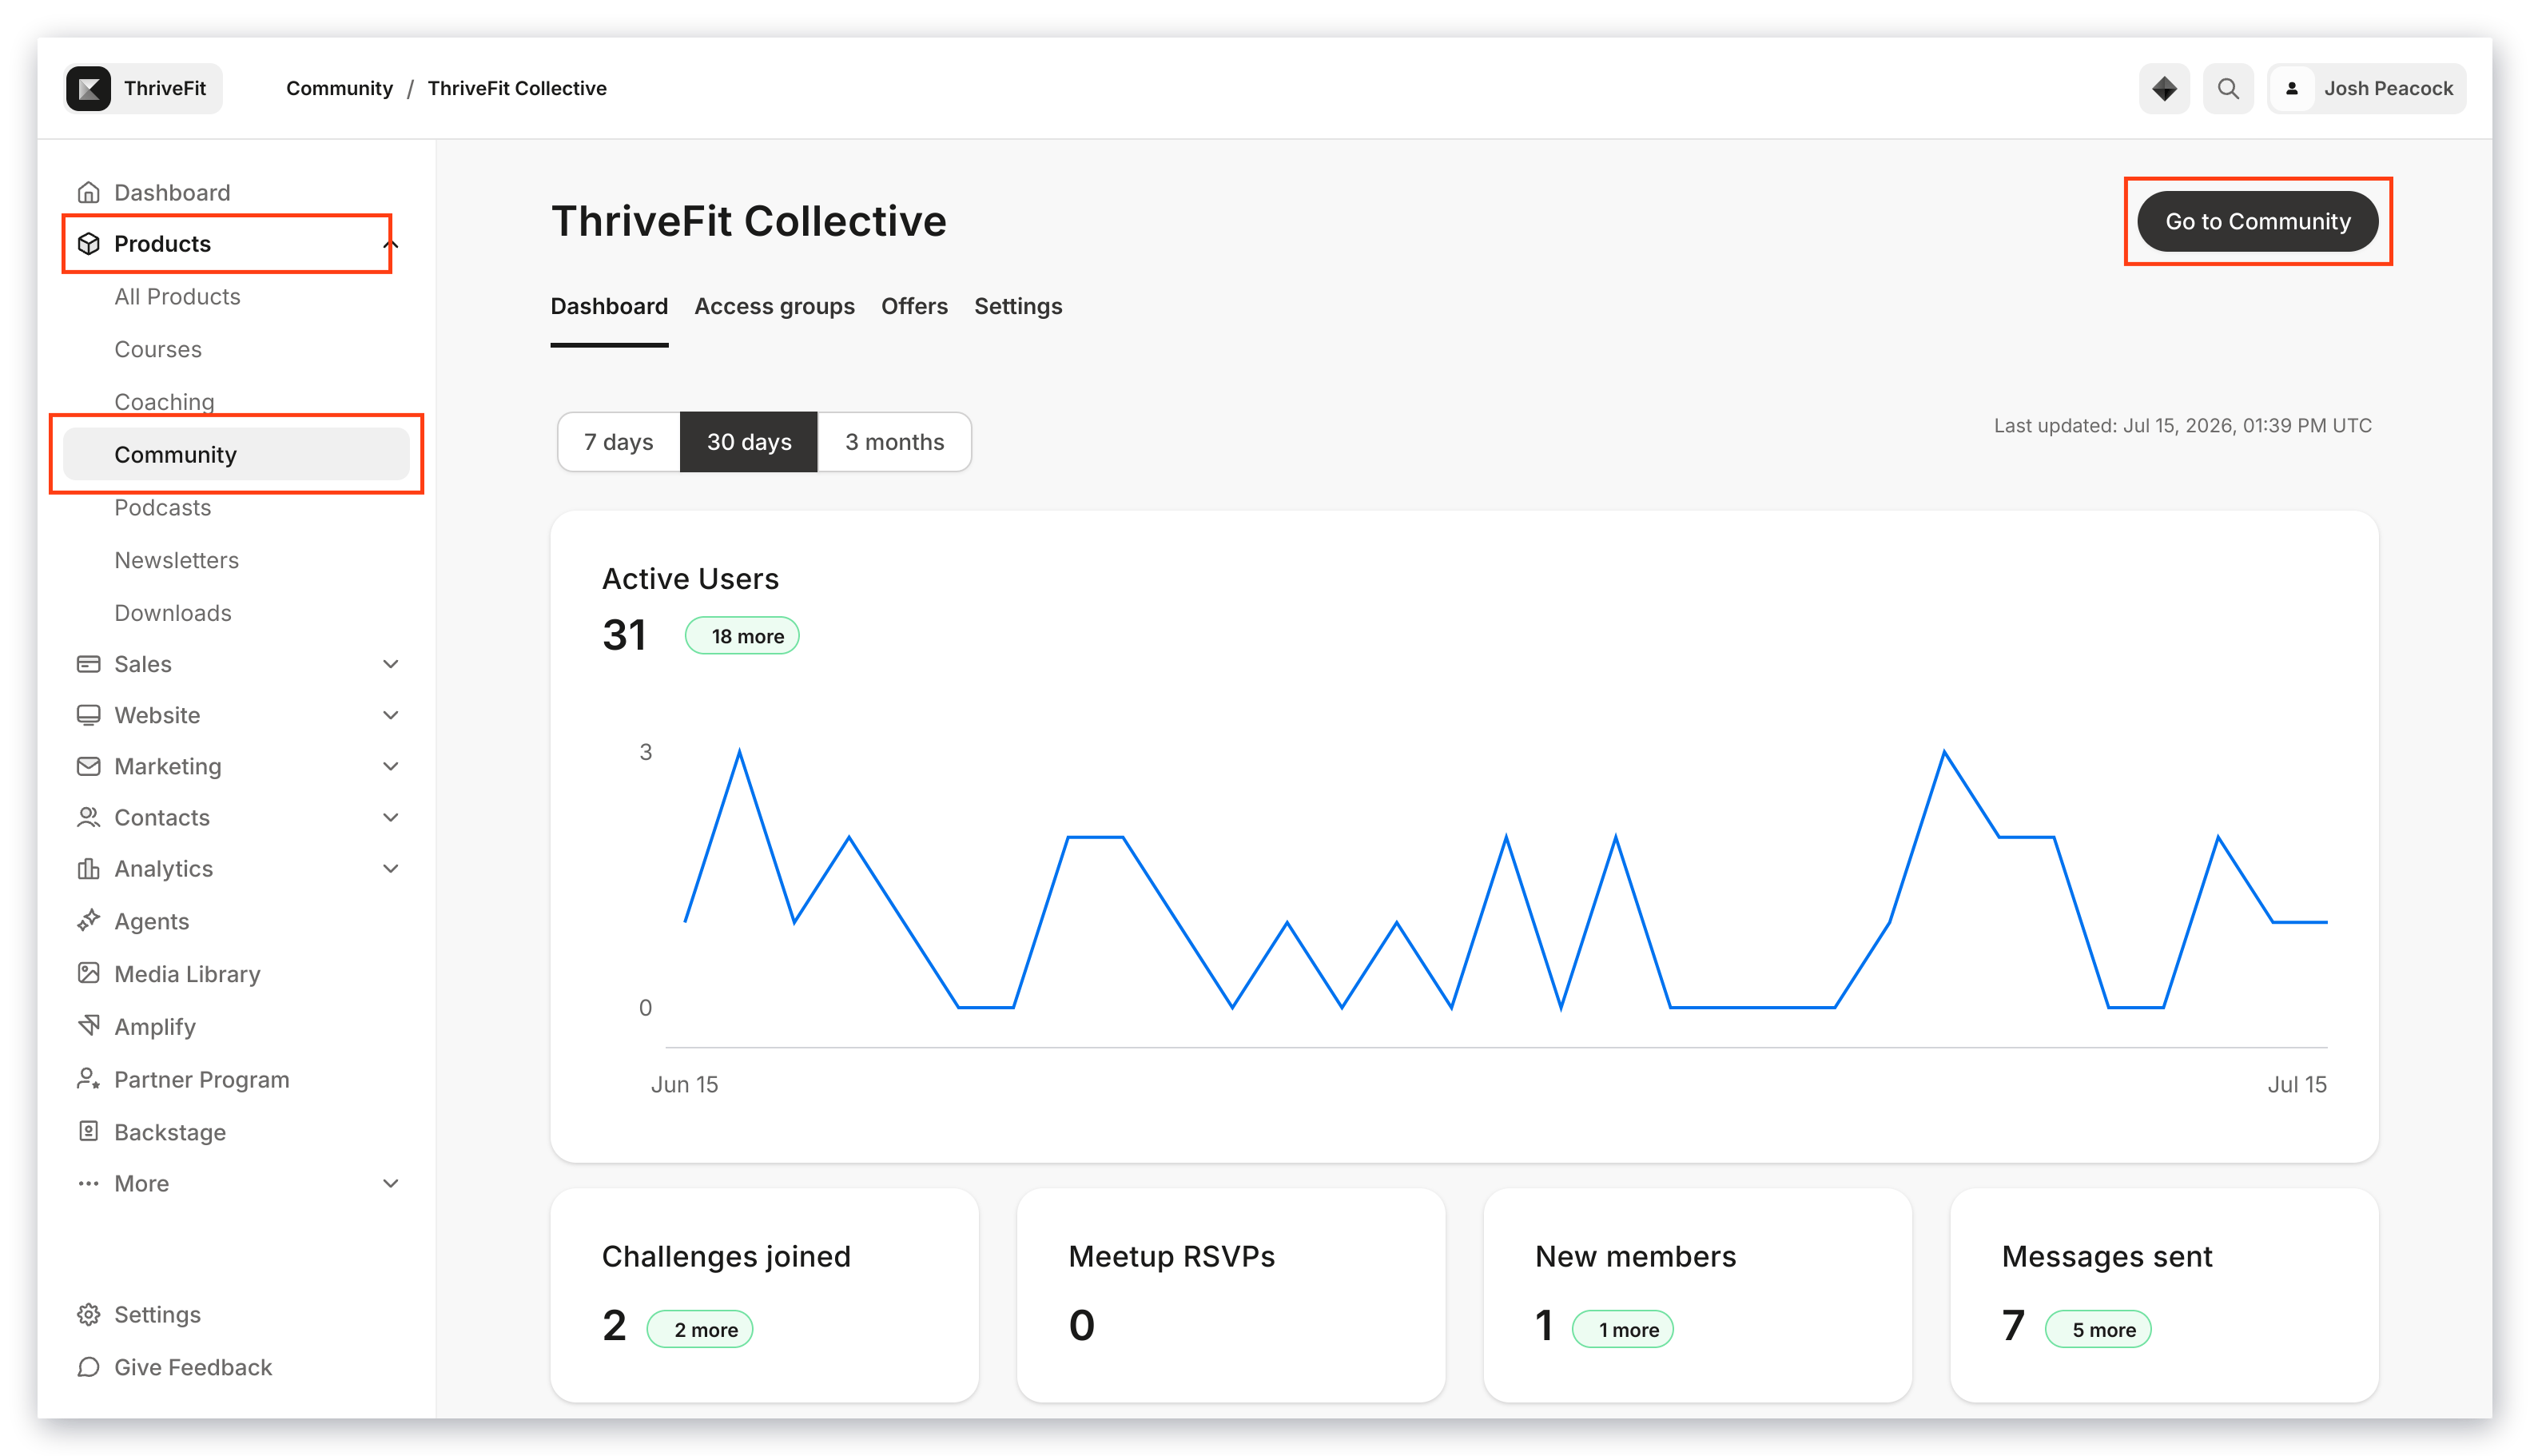The width and height of the screenshot is (2530, 1456).
Task: Click the Community breadcrumb link
Action: pyautogui.click(x=339, y=88)
